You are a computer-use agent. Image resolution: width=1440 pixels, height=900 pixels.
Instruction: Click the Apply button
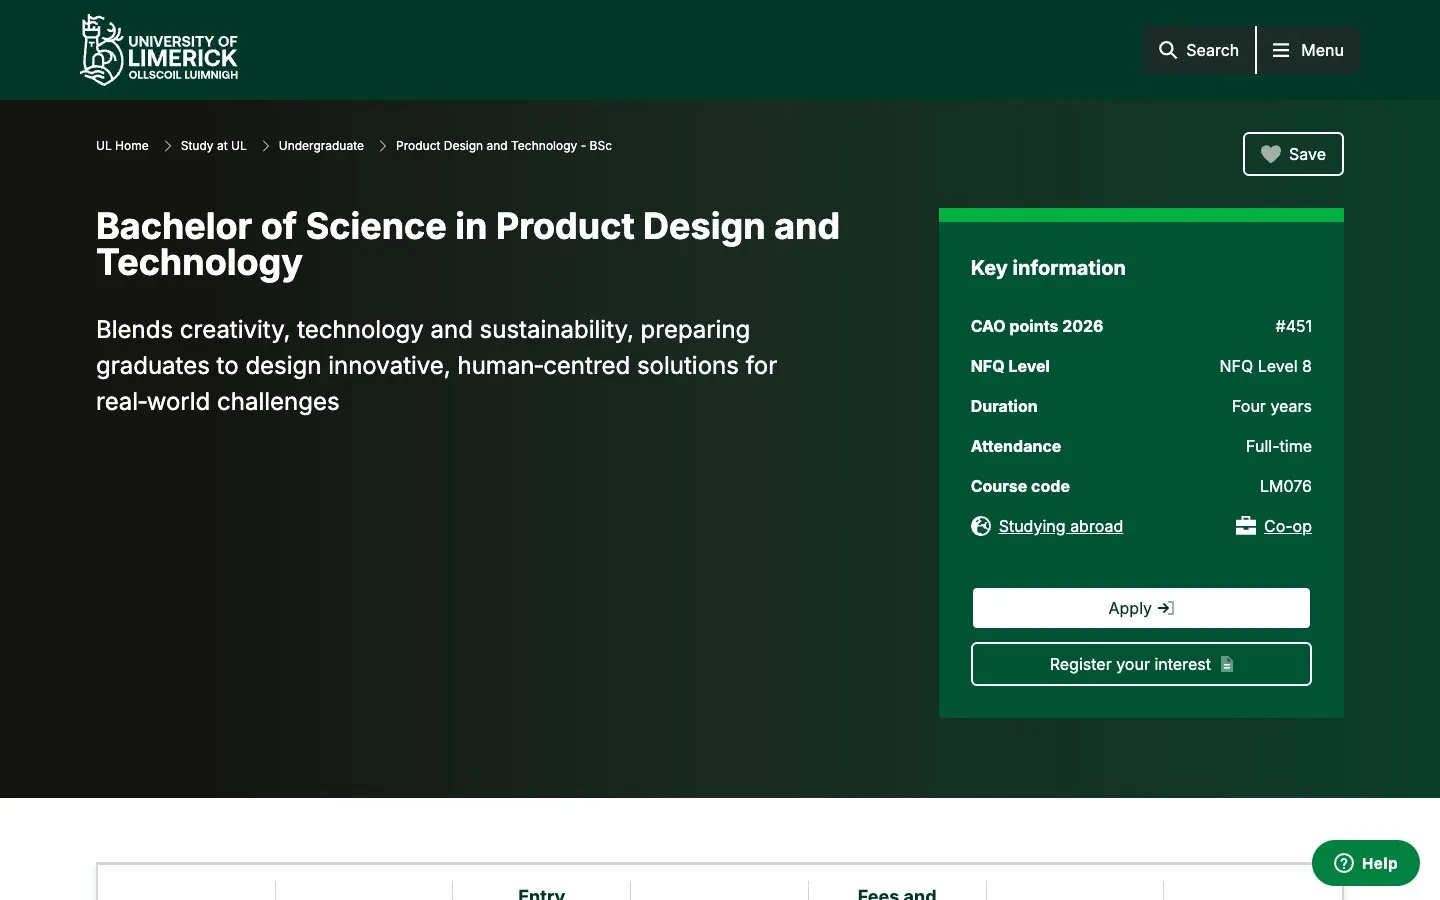pos(1141,608)
